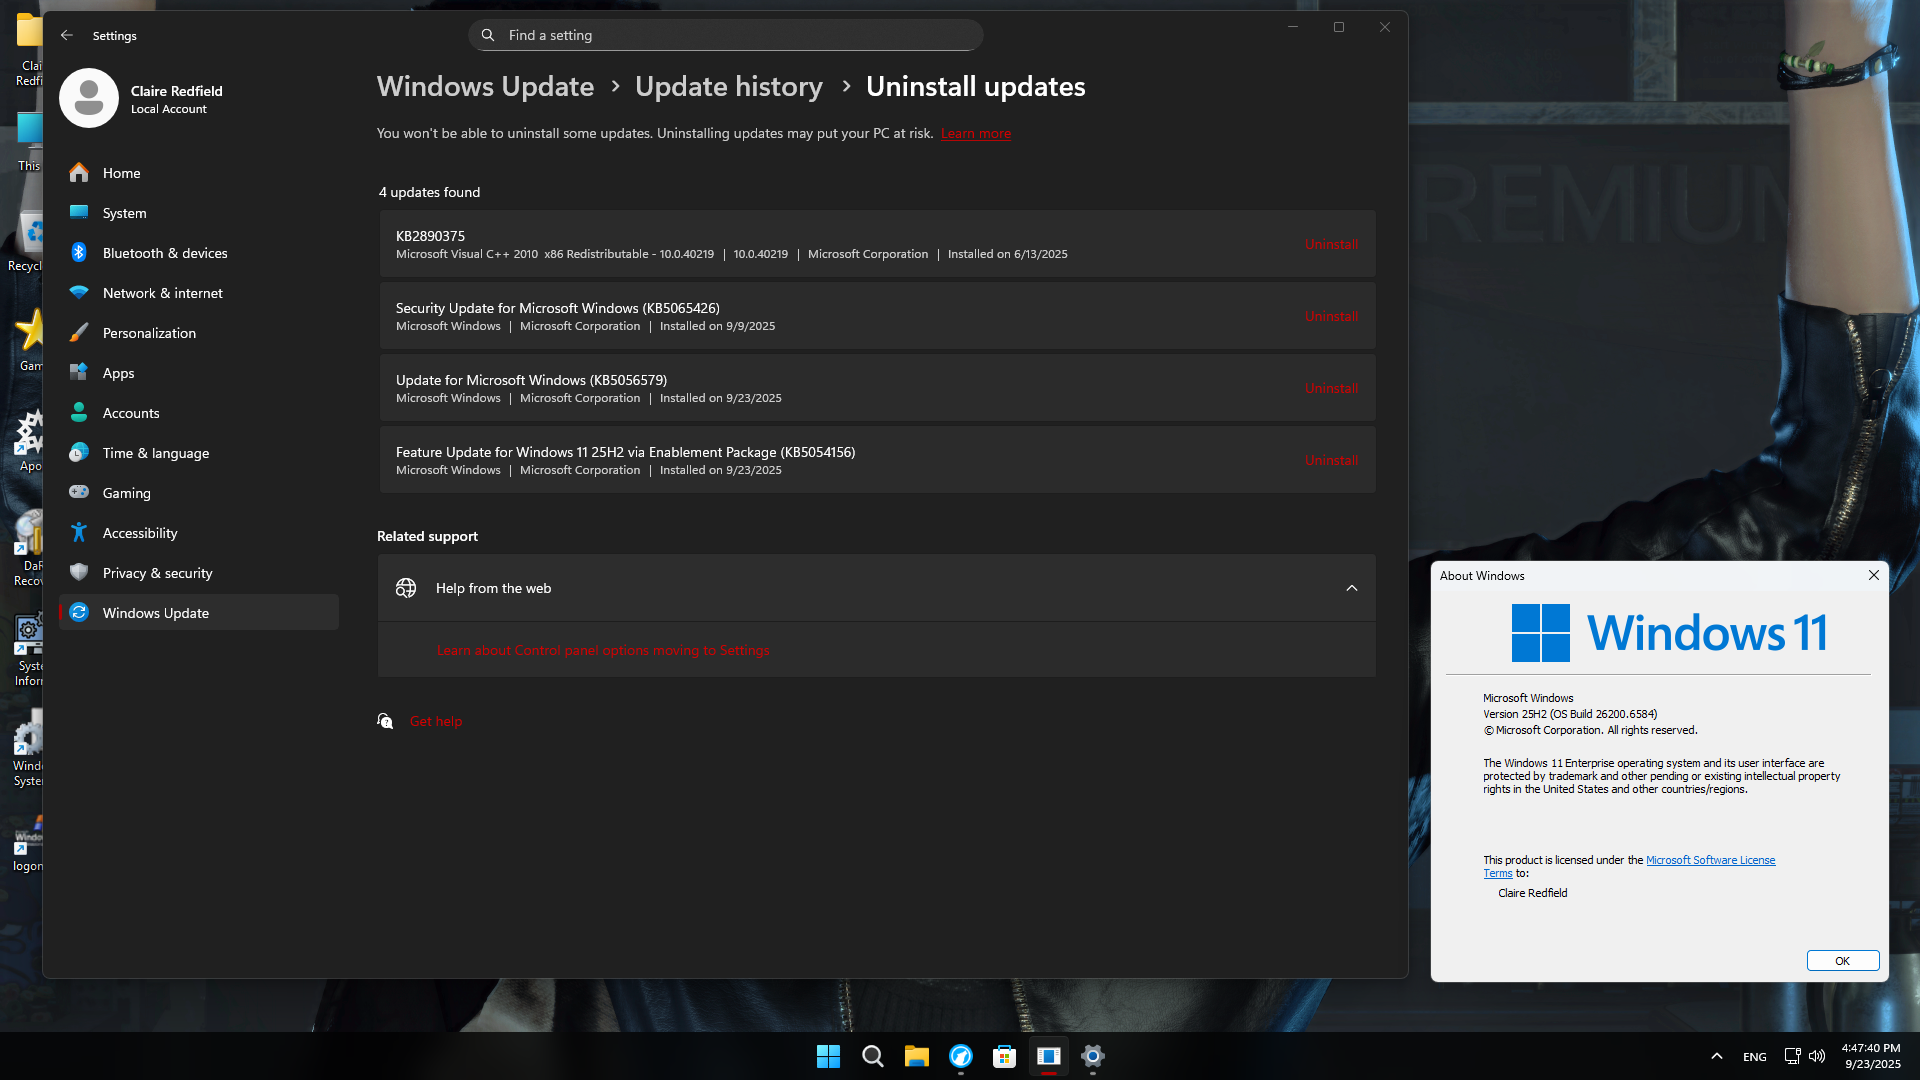Focus the Find a setting search box
1920x1080 pixels.
[725, 35]
